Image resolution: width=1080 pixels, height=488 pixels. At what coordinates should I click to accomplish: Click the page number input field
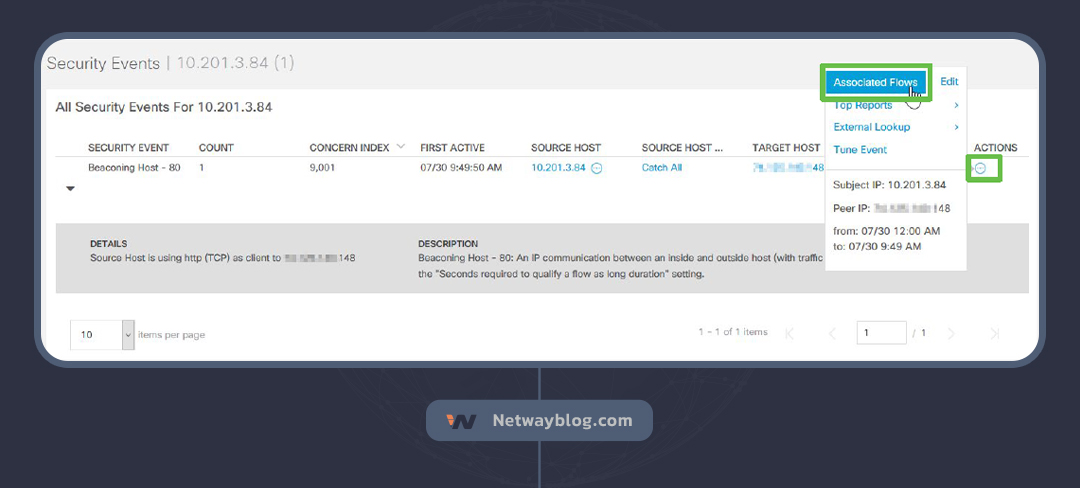tap(880, 334)
